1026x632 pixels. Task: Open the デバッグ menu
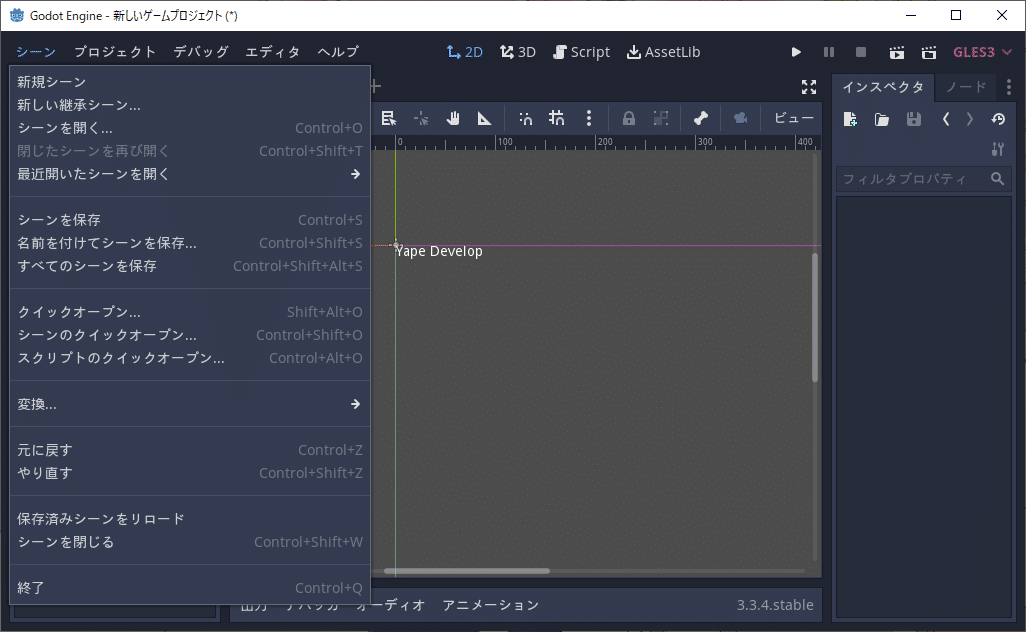click(x=201, y=52)
